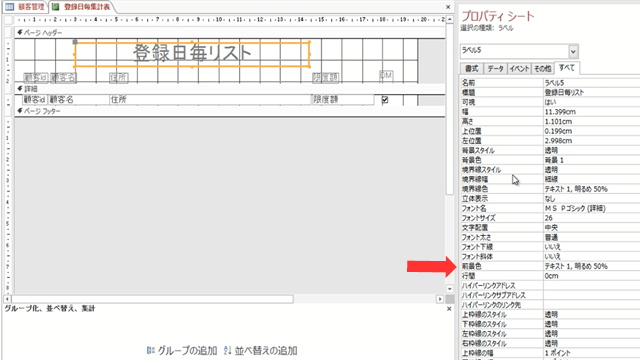Select the 詳細 section bar
The height and width of the screenshot is (360, 640).
tap(230, 89)
